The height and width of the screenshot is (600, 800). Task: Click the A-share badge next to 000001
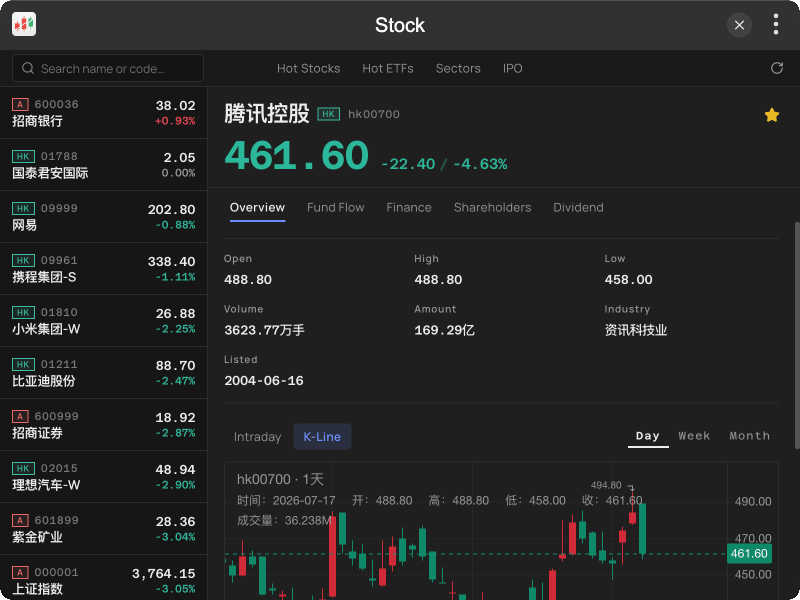pyautogui.click(x=20, y=573)
